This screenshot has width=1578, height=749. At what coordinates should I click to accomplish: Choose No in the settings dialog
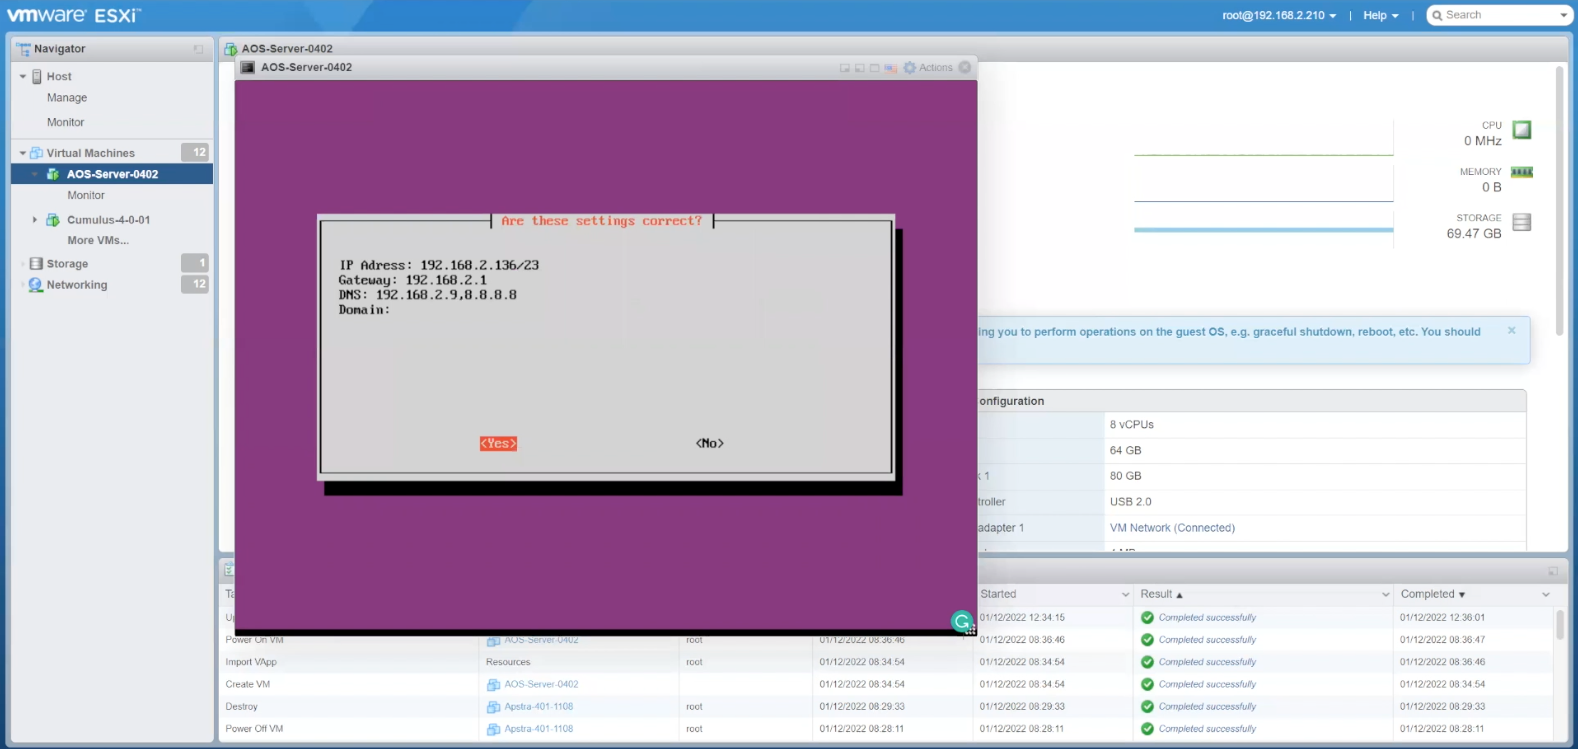[x=710, y=444]
